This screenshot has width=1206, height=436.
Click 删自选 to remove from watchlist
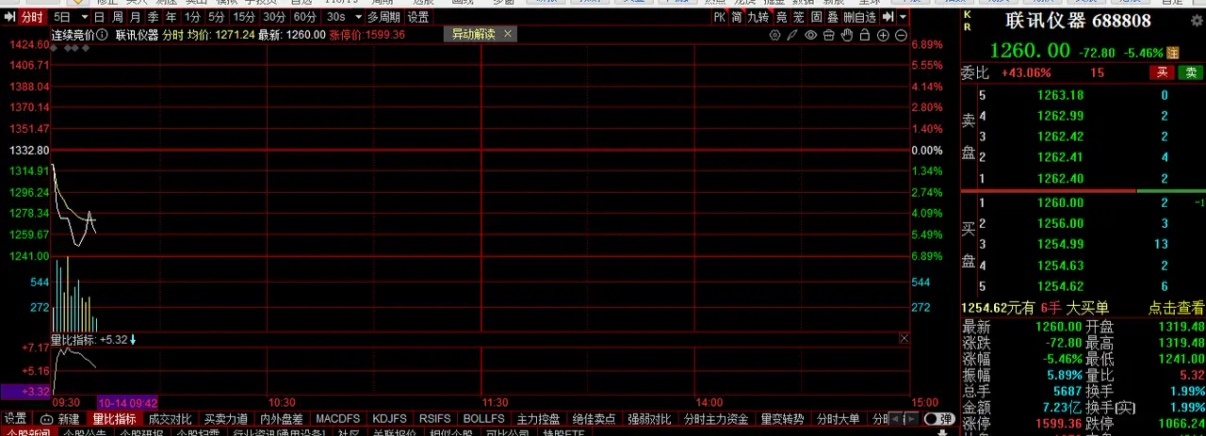tap(859, 17)
